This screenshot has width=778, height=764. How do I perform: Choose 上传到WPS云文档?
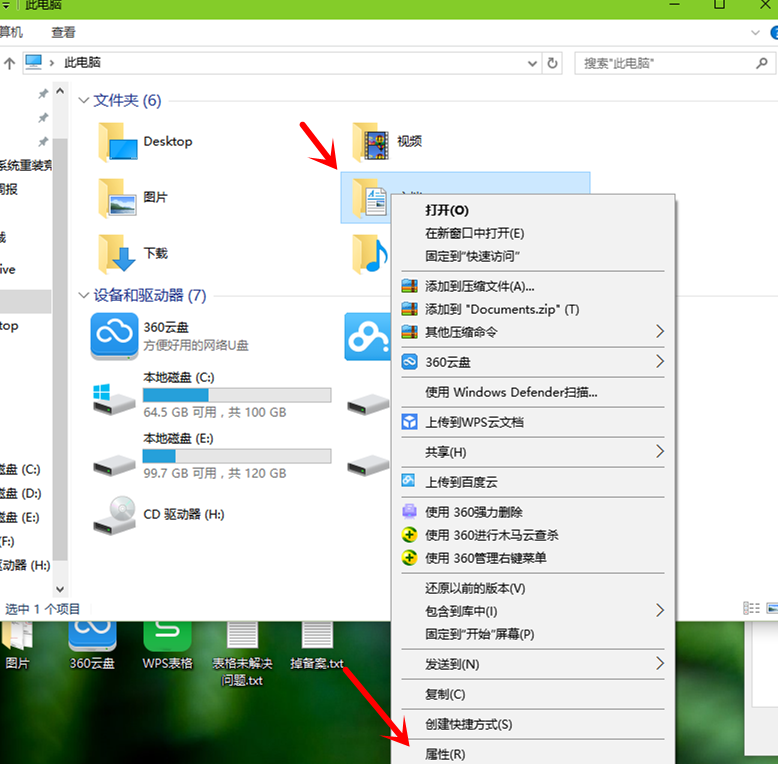tap(532, 422)
